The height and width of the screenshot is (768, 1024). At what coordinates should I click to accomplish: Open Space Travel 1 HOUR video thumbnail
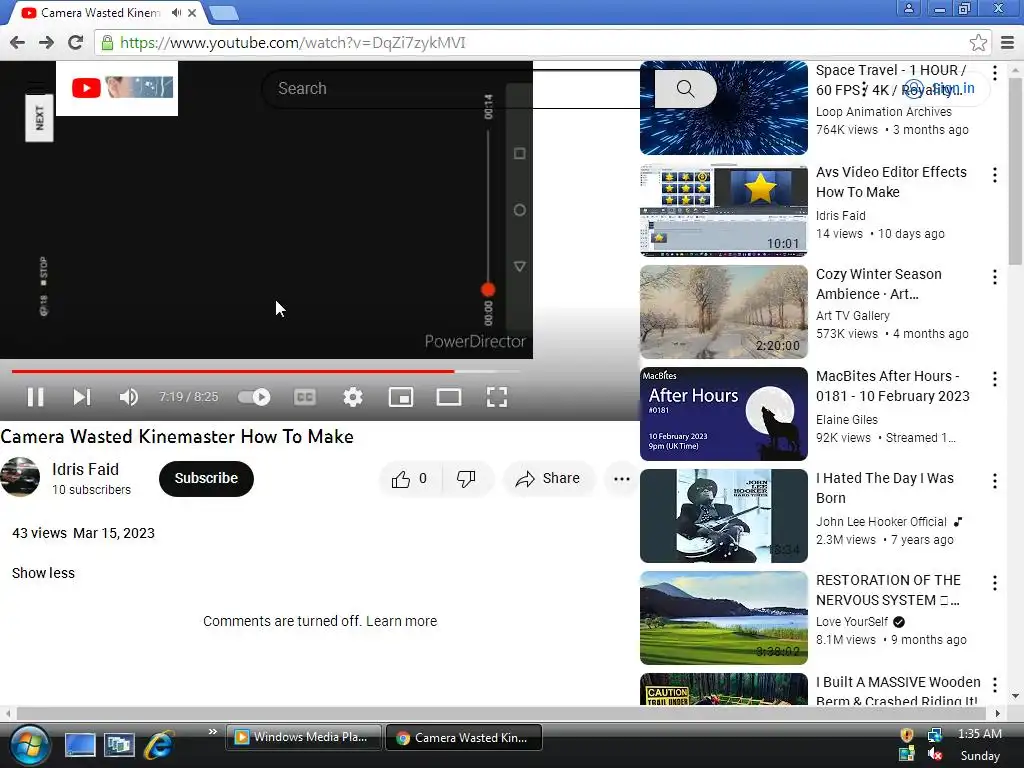tap(724, 108)
